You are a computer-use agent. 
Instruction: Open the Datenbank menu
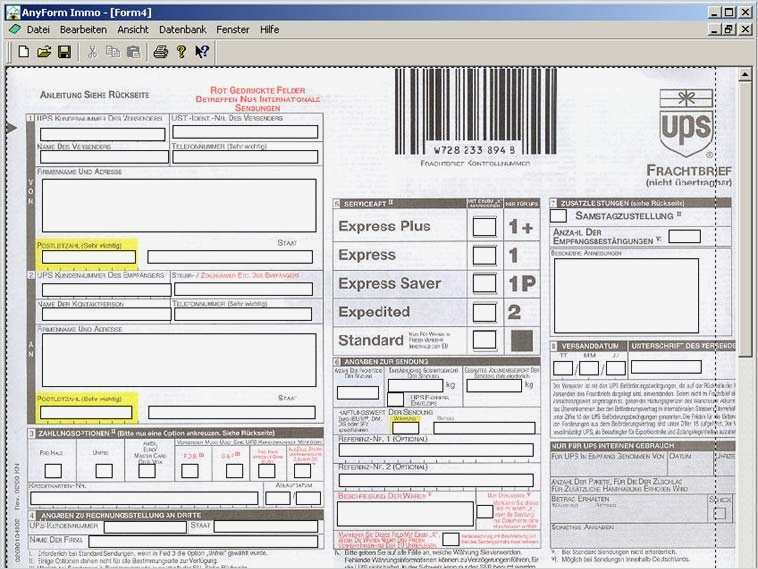point(183,29)
